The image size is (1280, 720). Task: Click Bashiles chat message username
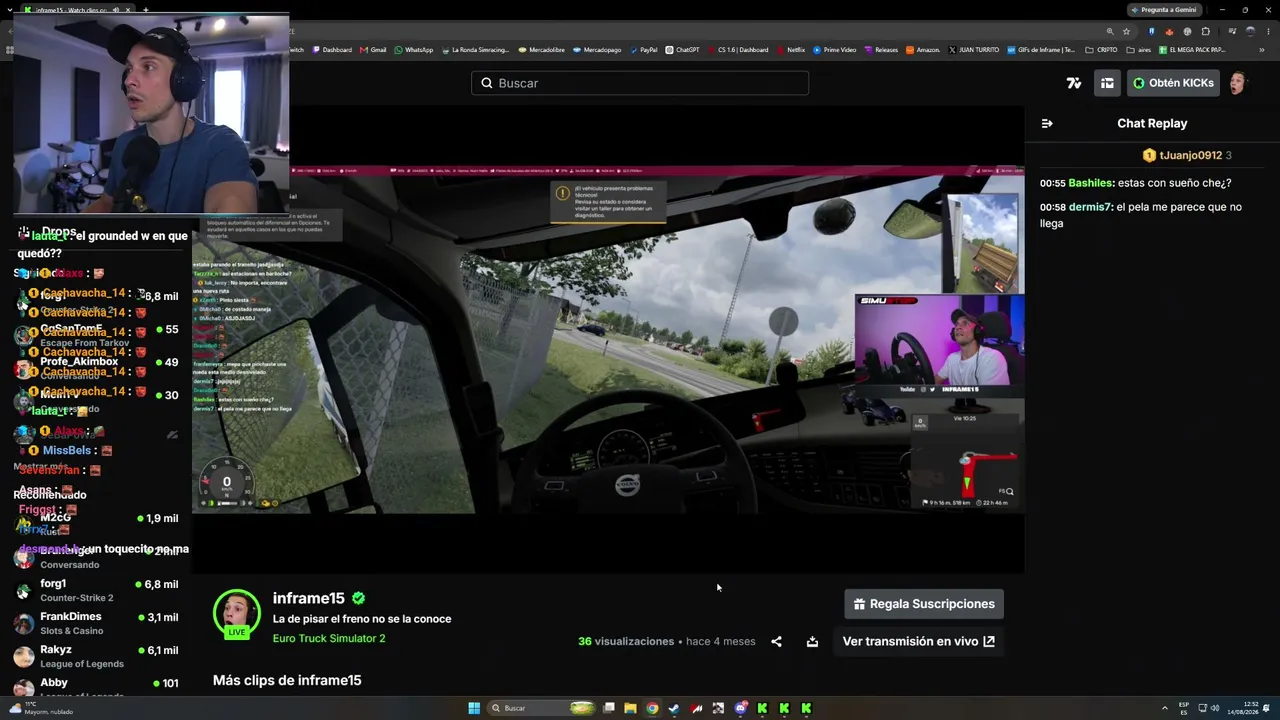(x=1090, y=183)
